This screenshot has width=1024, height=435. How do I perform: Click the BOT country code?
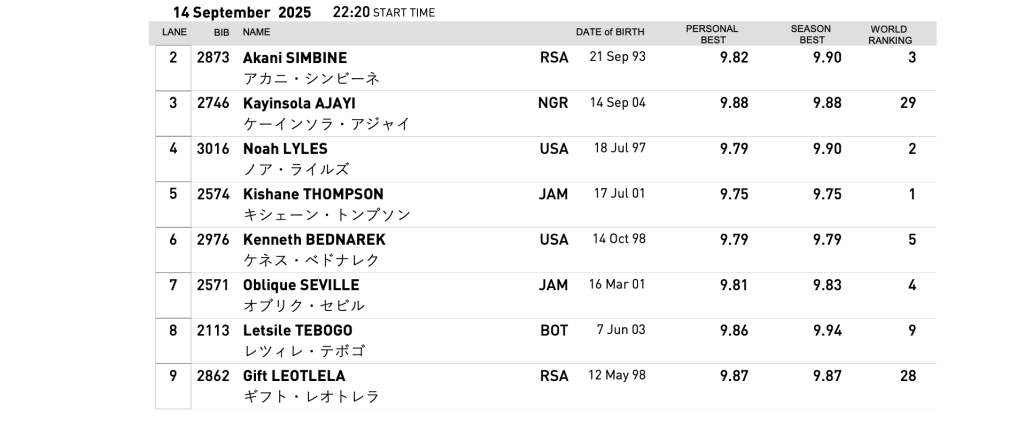pos(554,330)
